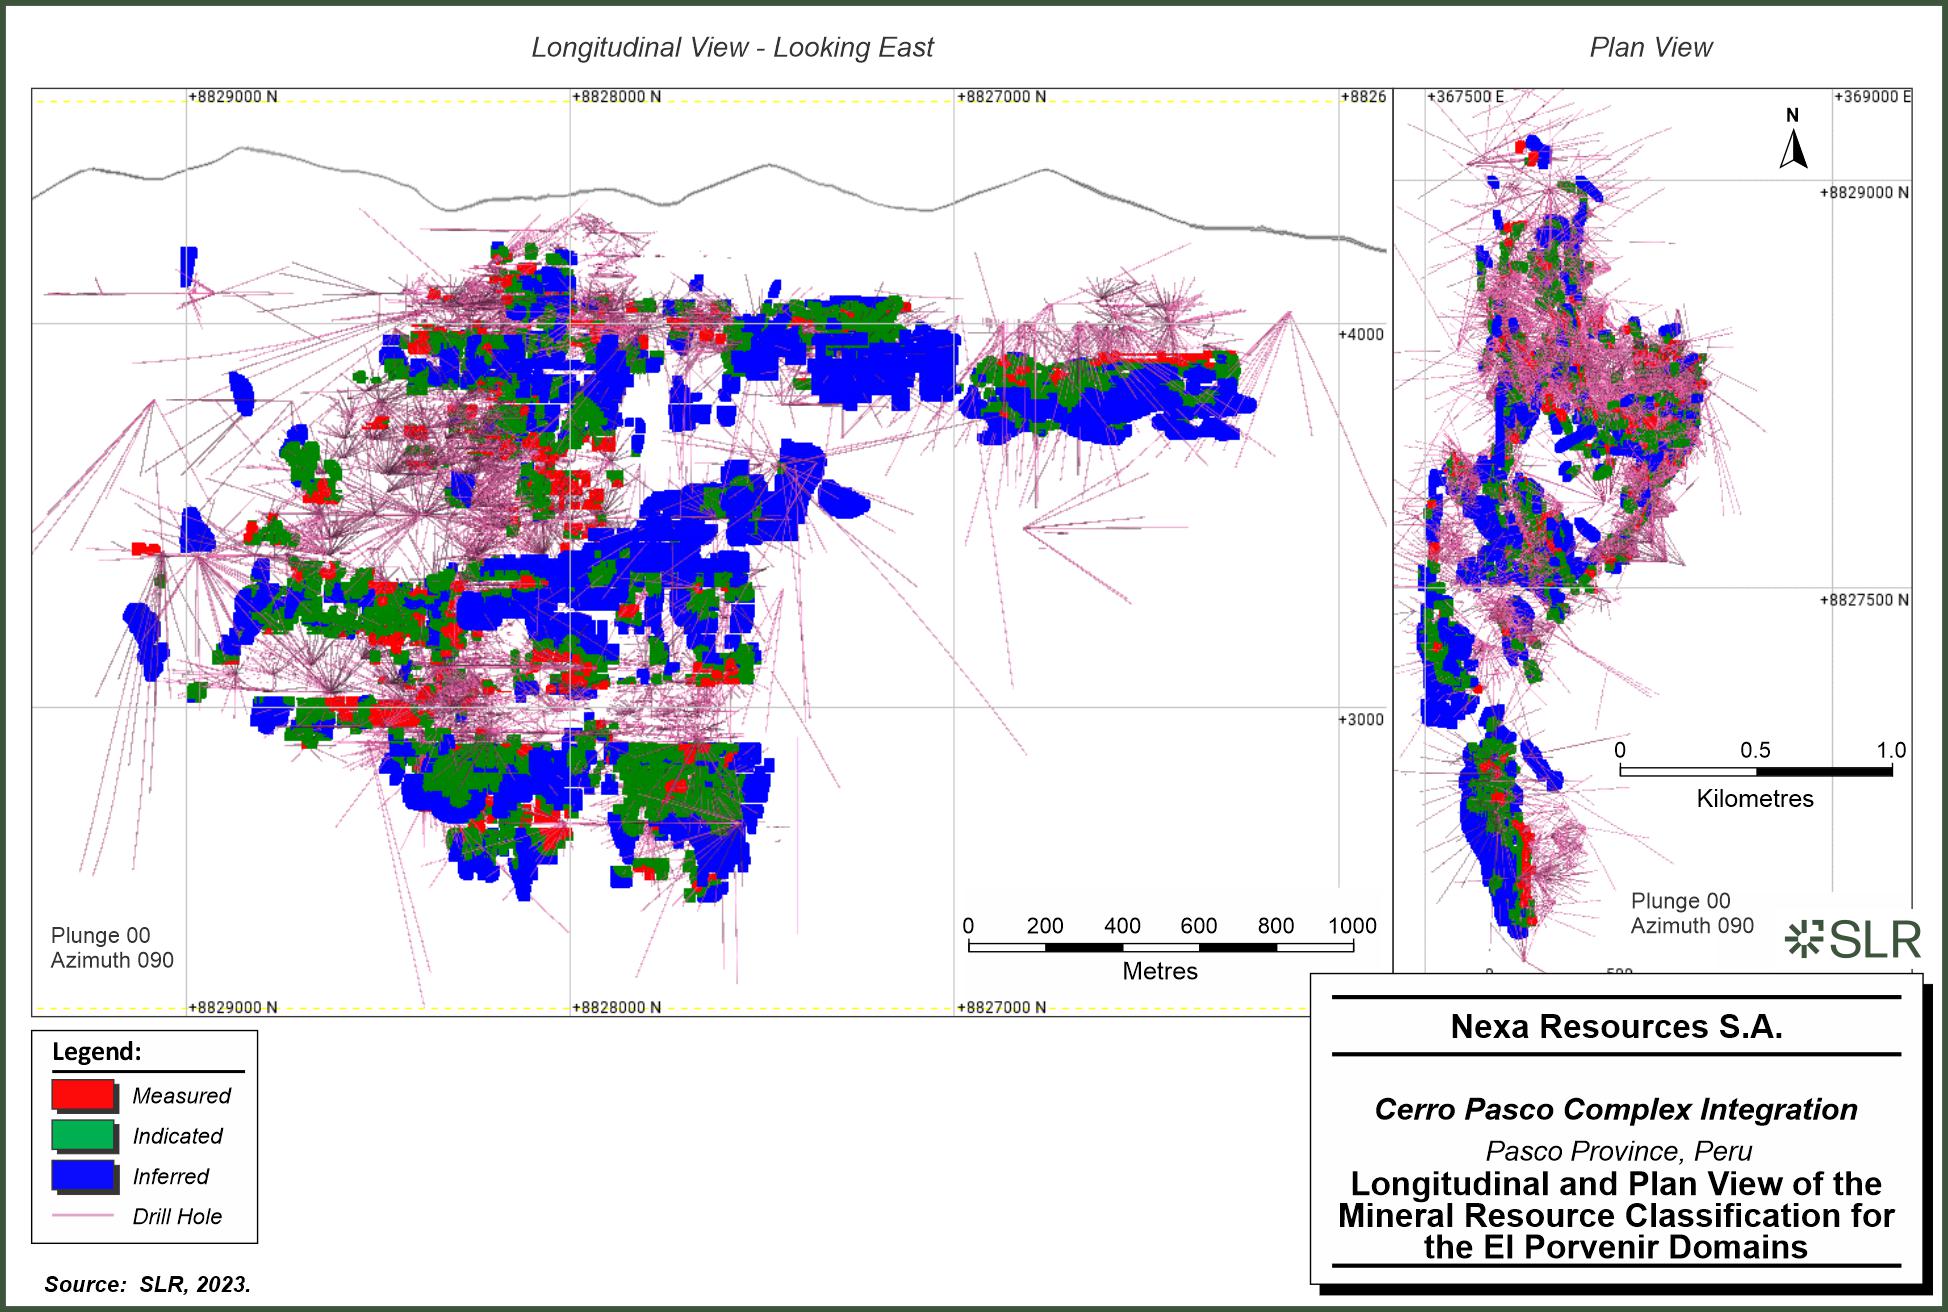
Task: Click the Pasco Province, Peru subtitle
Action: click(1616, 1150)
